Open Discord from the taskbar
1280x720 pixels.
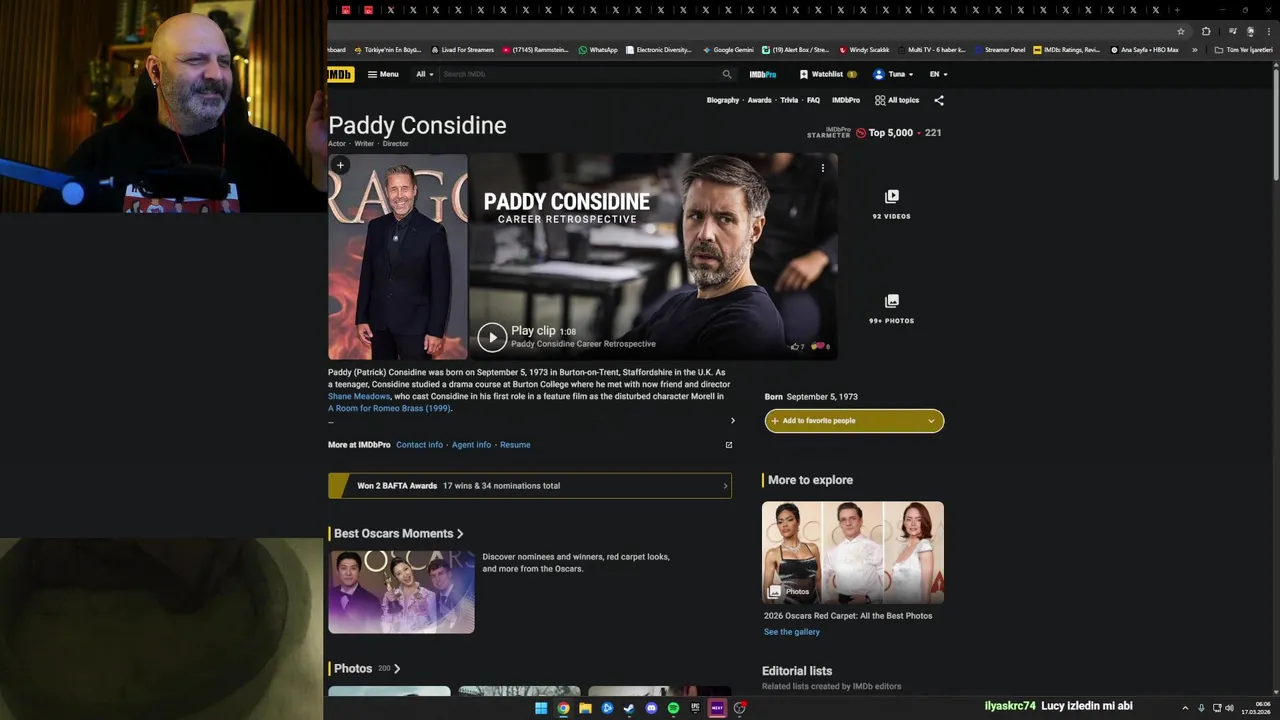651,708
